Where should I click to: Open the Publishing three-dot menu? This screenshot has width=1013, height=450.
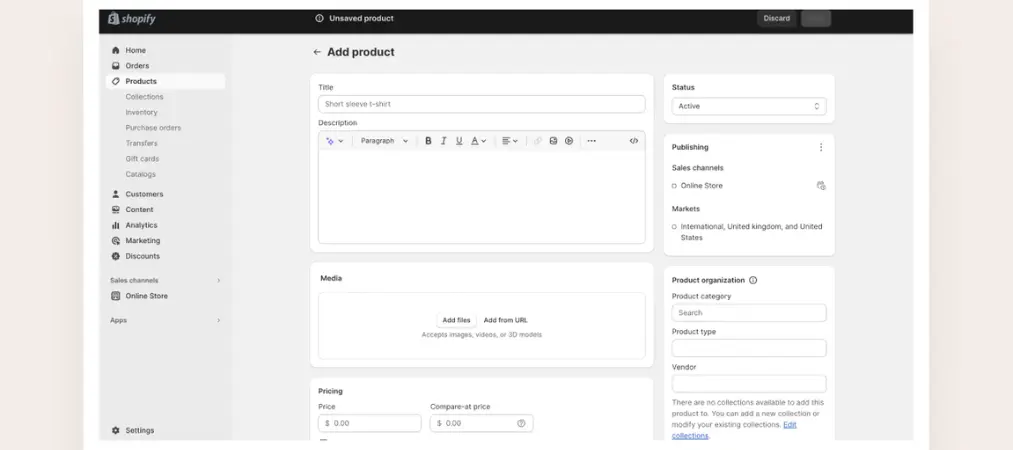[x=820, y=147]
